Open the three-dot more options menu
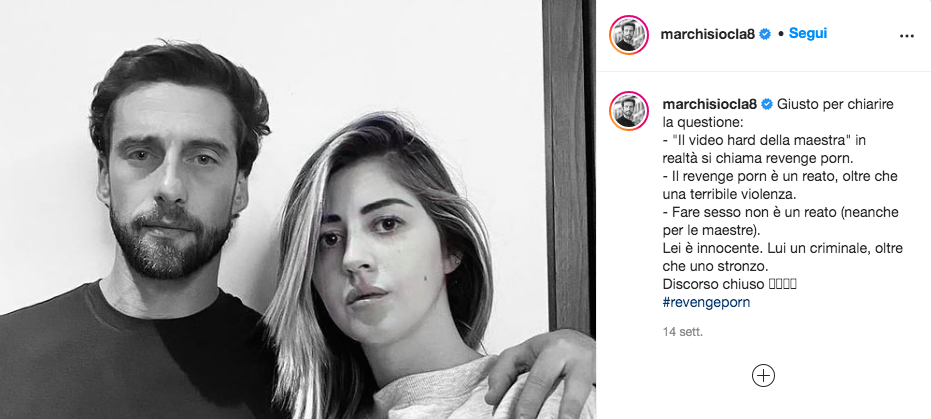 click(x=906, y=36)
